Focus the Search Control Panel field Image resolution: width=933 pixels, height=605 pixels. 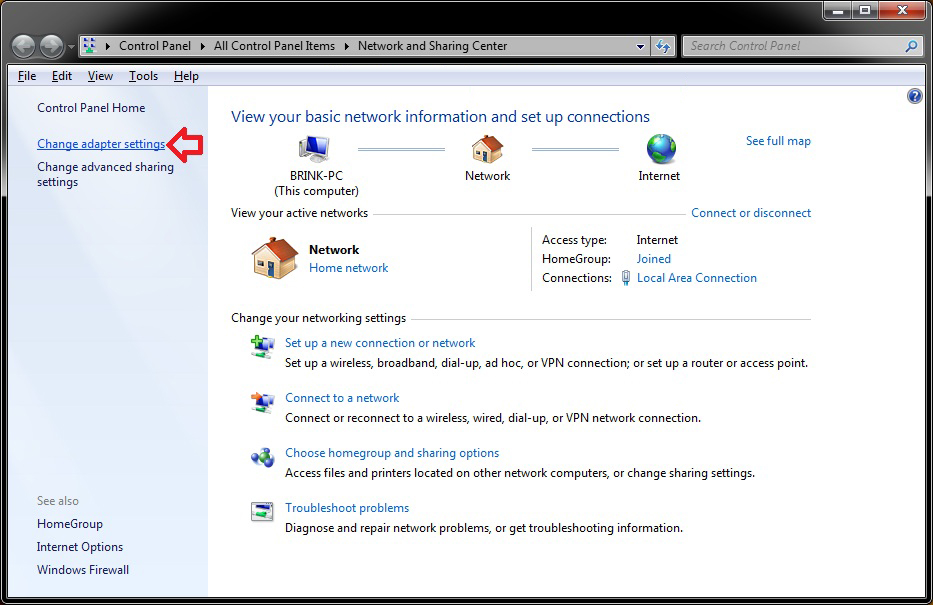[795, 46]
